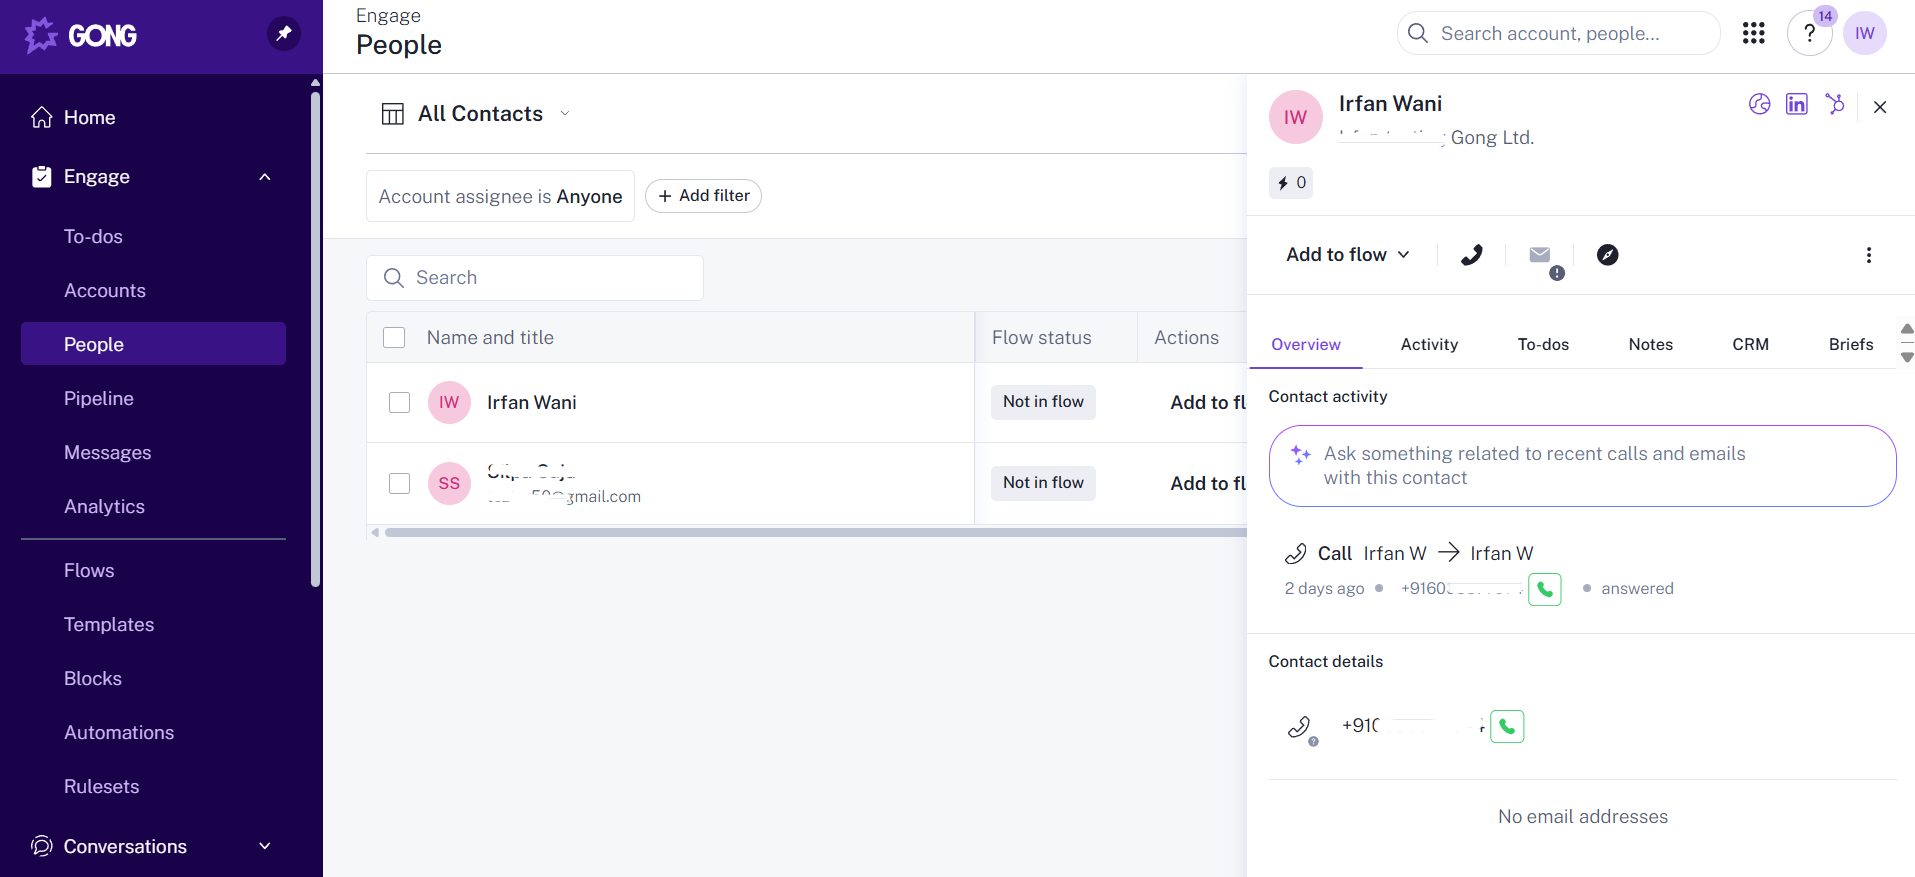Click the contacts Search field
This screenshot has height=877, width=1915.
pos(535,278)
